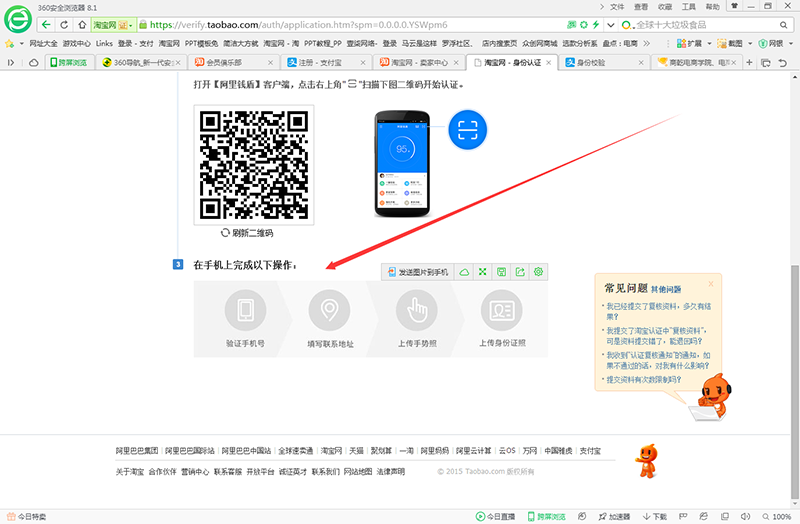Open the 查看 menu
The height and width of the screenshot is (524, 800).
641,7
